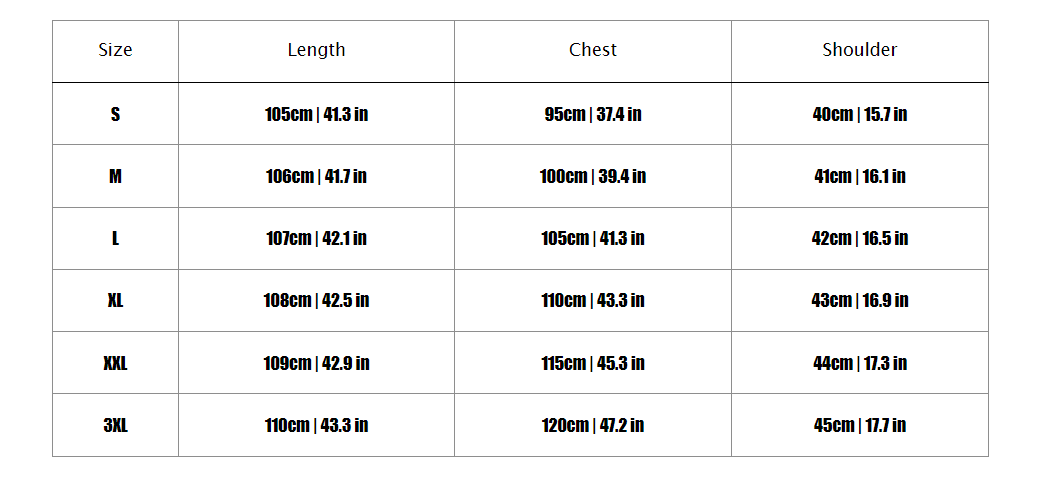Click the 107cm | 42.1 in length cell
Viewport: 1062px width, 487px height.
[x=316, y=238]
